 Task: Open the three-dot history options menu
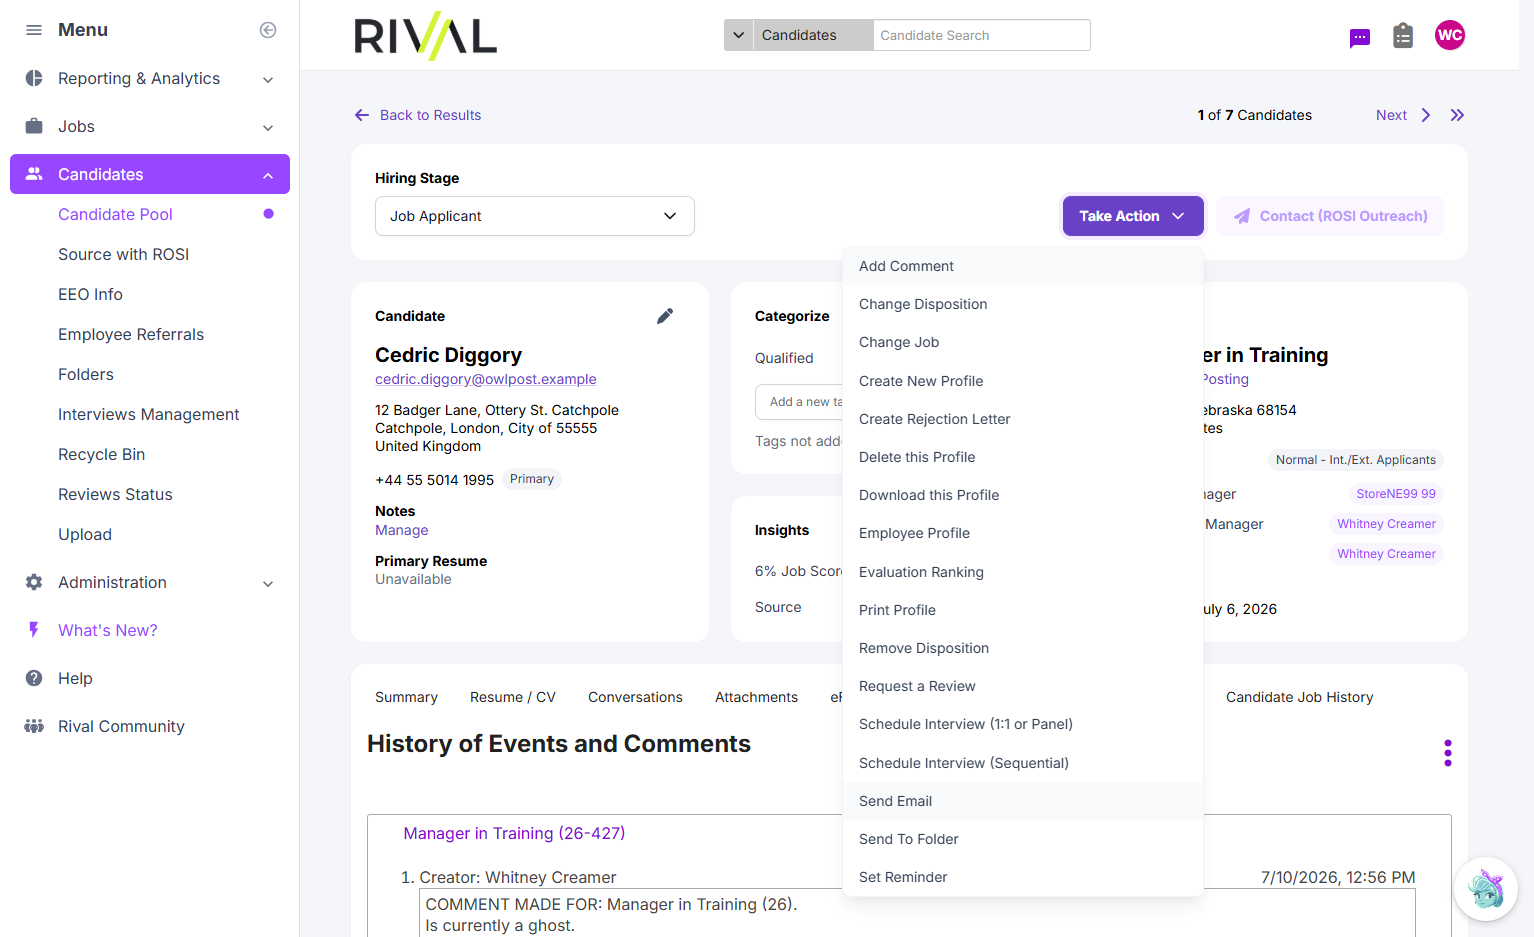(x=1448, y=753)
